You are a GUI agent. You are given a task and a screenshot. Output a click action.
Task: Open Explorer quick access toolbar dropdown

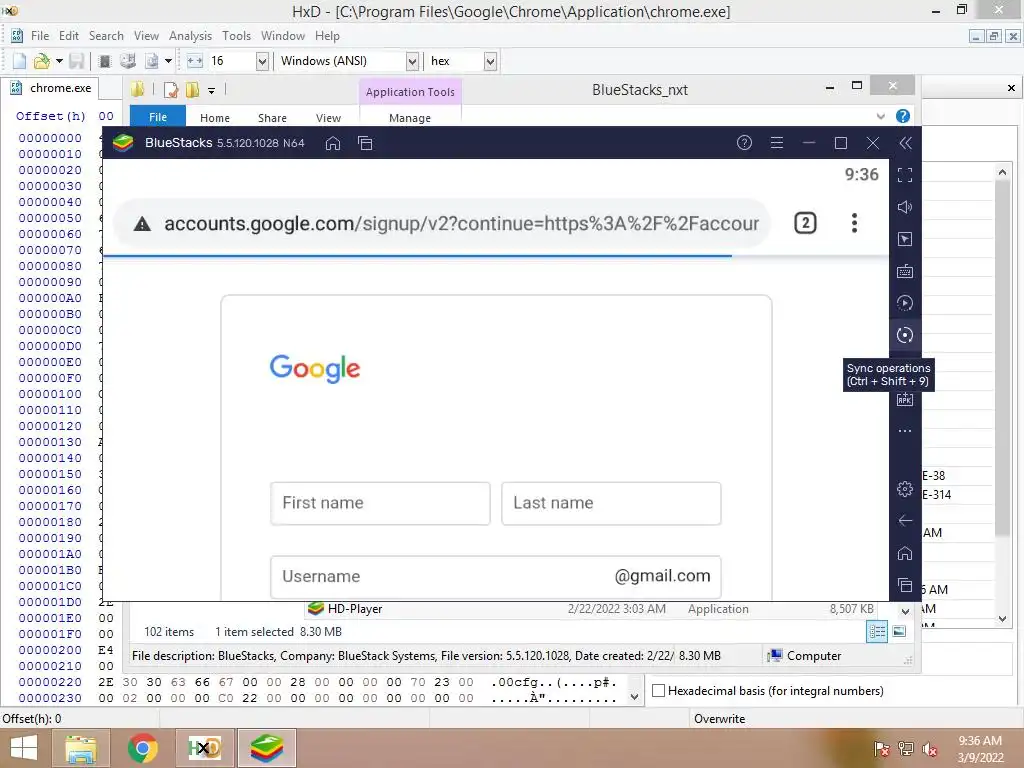212,91
